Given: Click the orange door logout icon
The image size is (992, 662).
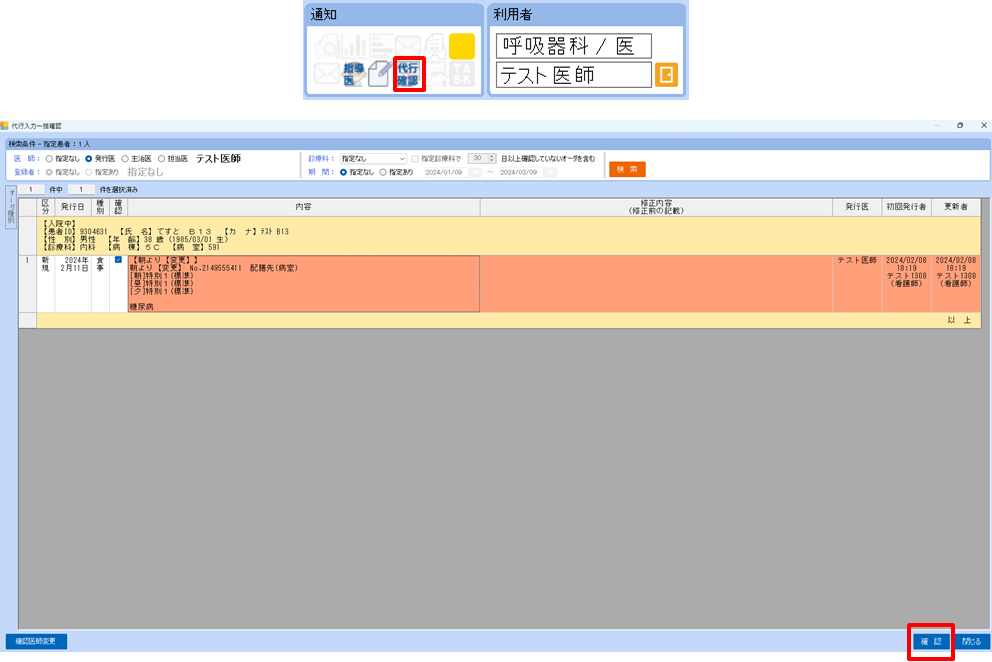Looking at the screenshot, I should click(x=666, y=75).
